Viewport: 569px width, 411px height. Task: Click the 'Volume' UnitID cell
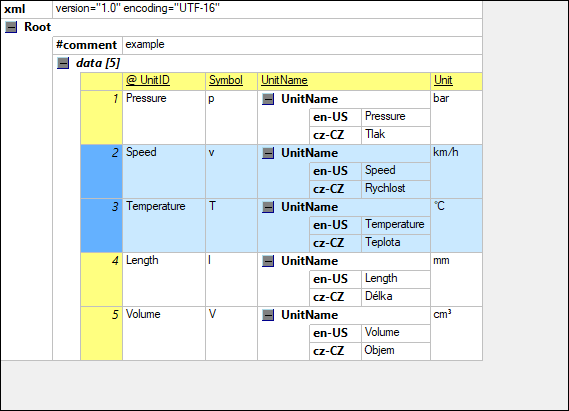164,333
